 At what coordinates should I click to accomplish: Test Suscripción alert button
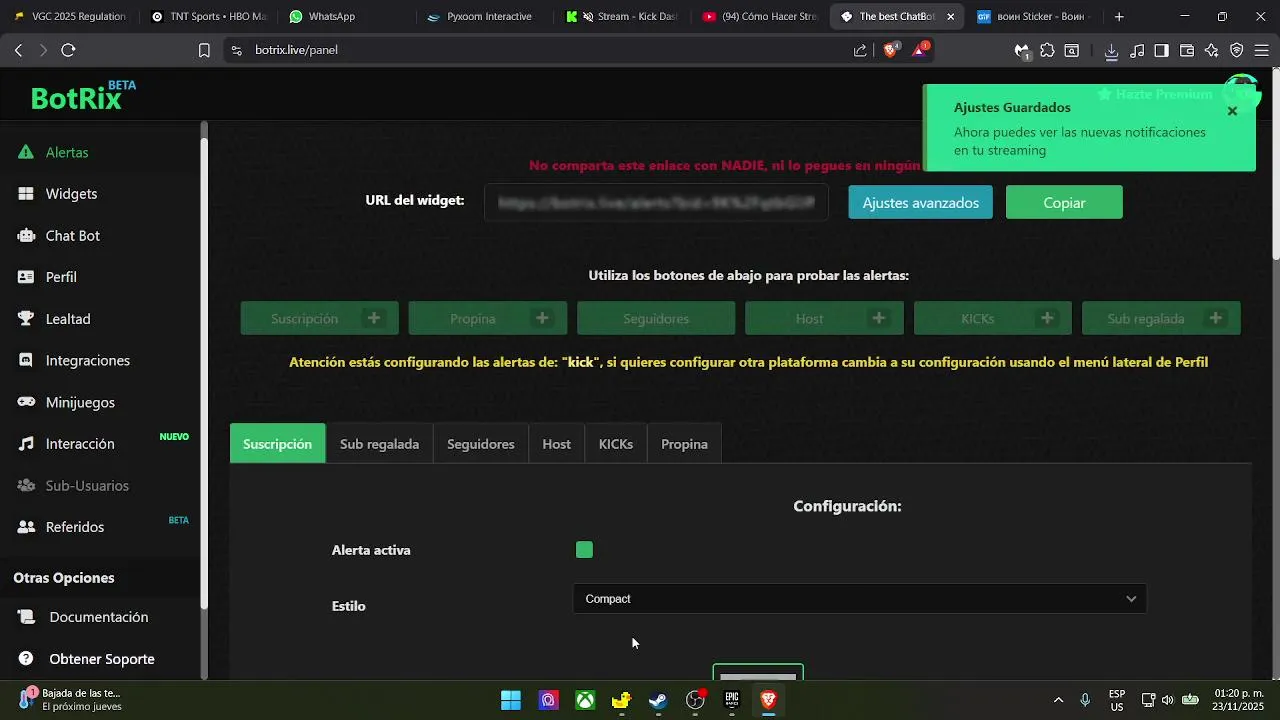pyautogui.click(x=320, y=318)
